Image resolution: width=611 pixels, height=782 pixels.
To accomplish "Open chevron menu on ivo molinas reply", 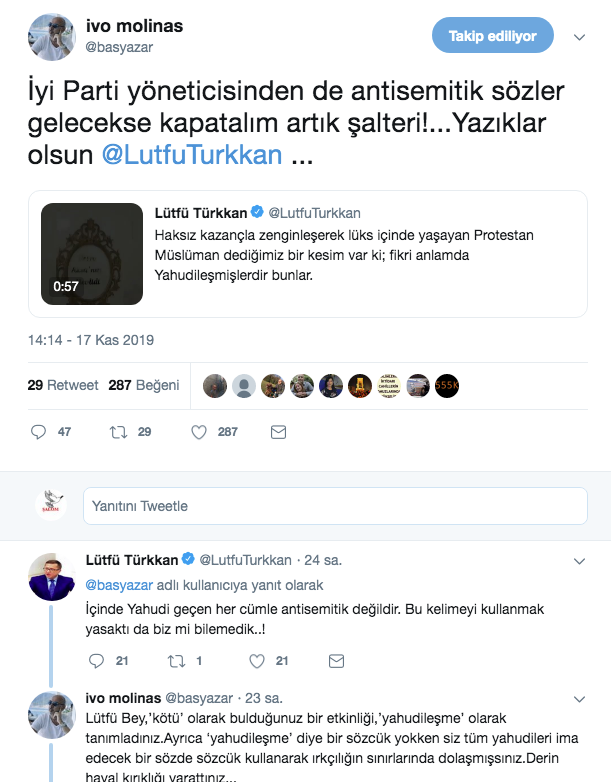I will [579, 699].
